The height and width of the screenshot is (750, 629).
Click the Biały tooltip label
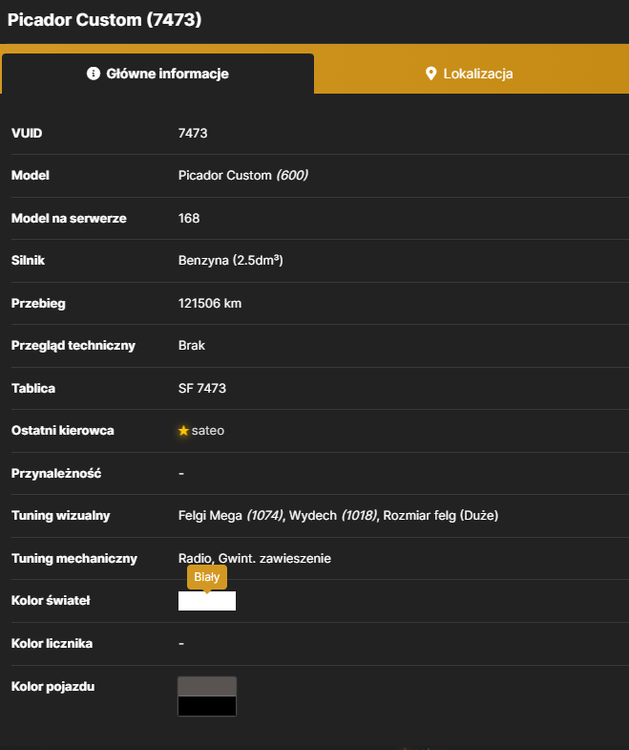pos(207,577)
